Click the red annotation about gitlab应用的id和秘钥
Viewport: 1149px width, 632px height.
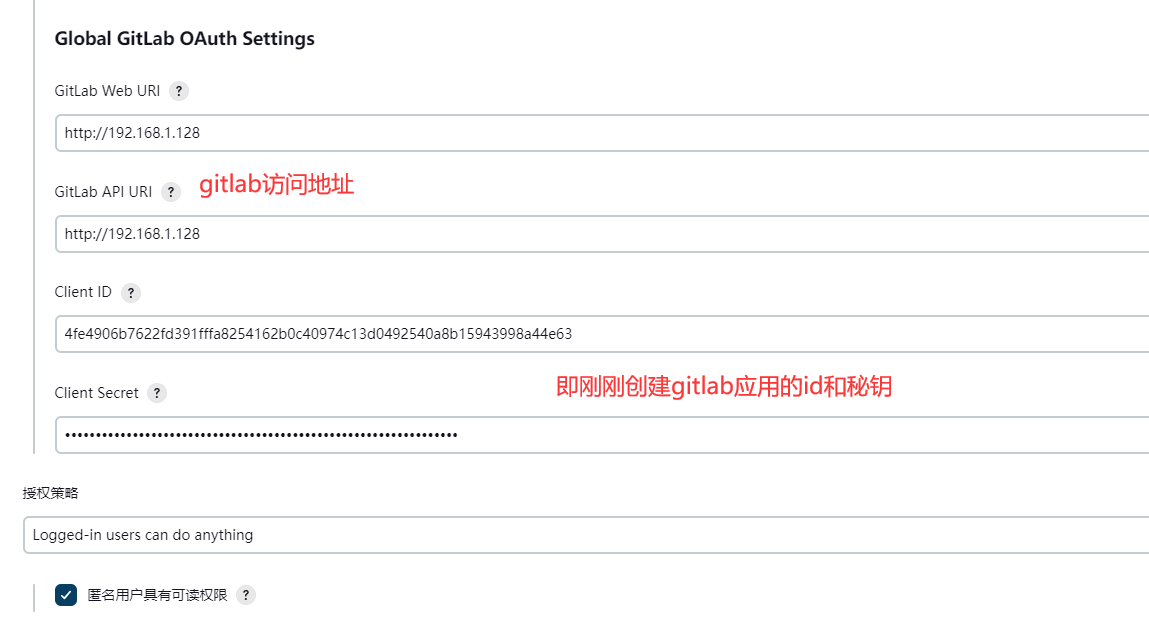pos(724,386)
